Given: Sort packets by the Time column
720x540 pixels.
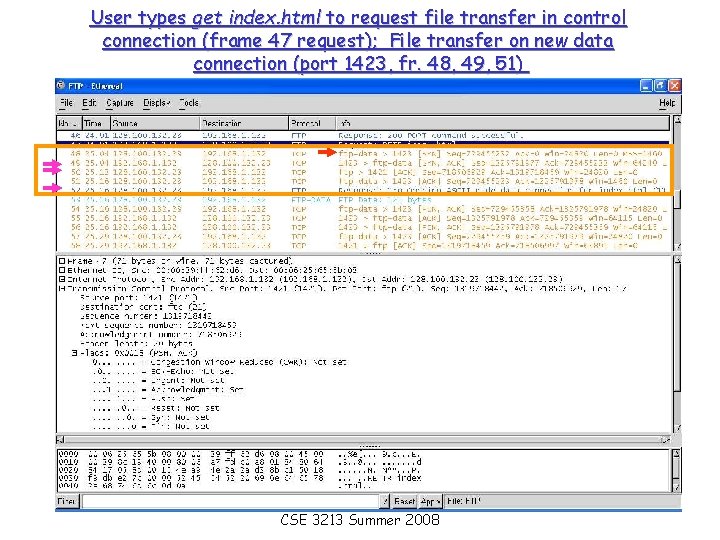Looking at the screenshot, I should click(x=96, y=123).
